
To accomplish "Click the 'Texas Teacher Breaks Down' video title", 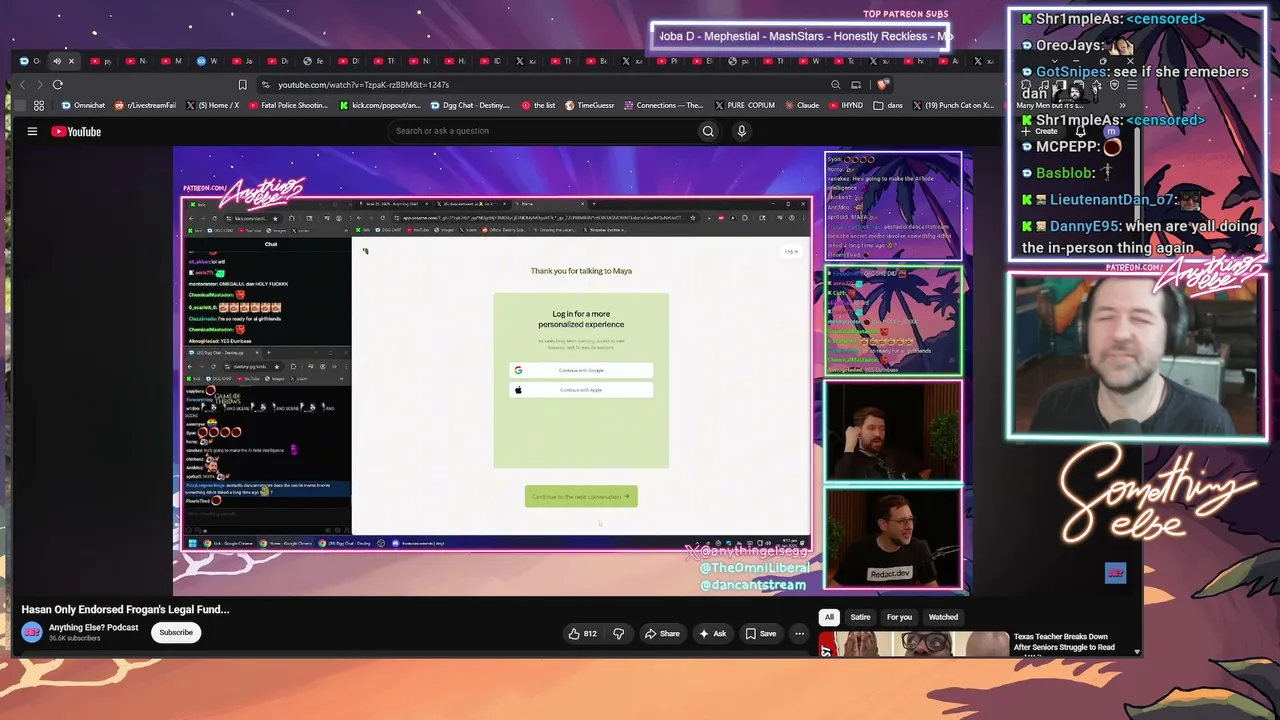I will [x=1064, y=642].
